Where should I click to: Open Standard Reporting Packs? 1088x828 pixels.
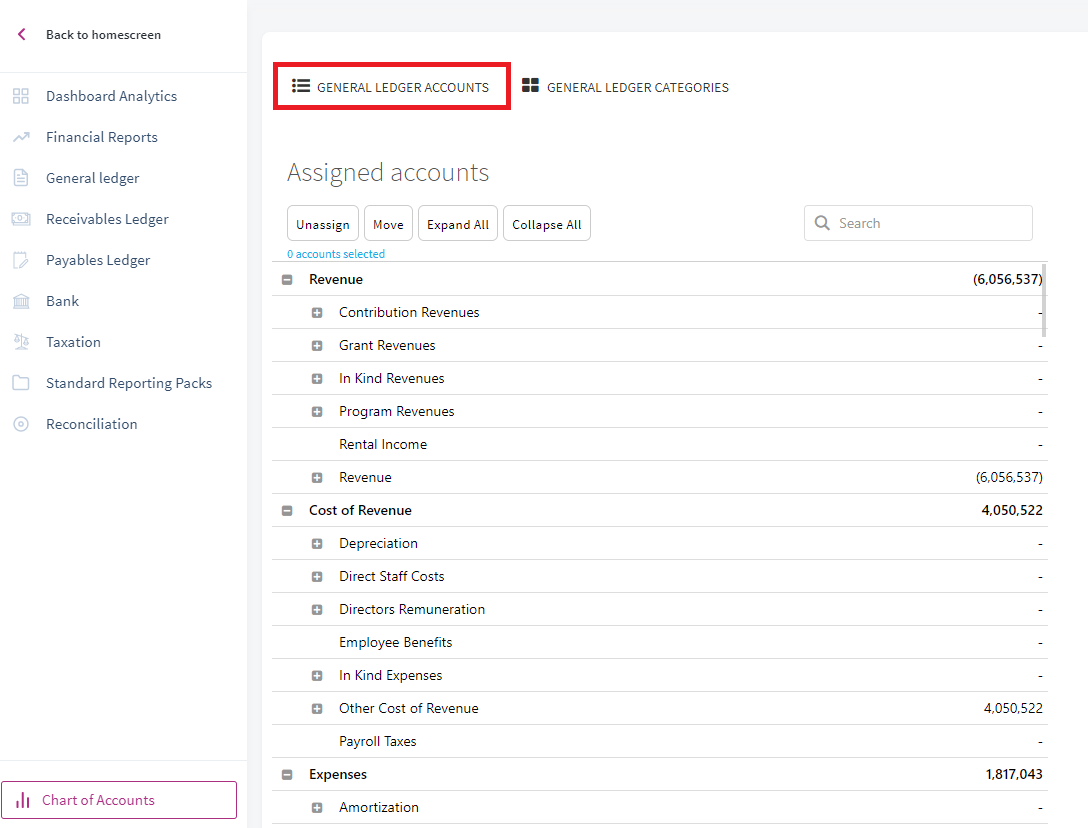pos(128,382)
